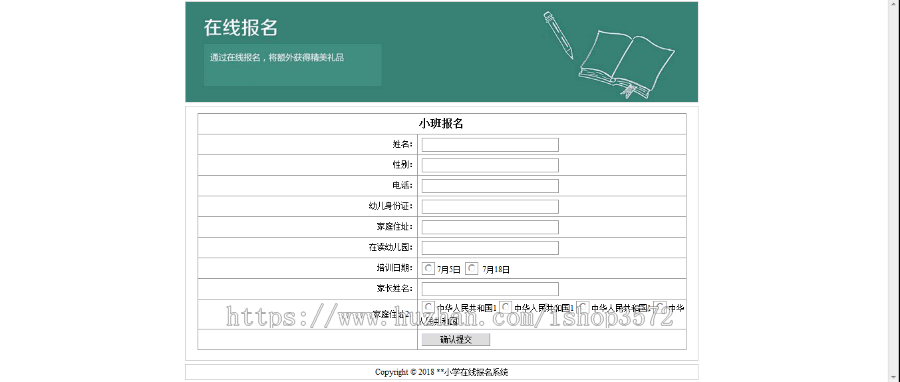
Task: Focus the 家长姓名 parent name field
Action: pos(490,289)
